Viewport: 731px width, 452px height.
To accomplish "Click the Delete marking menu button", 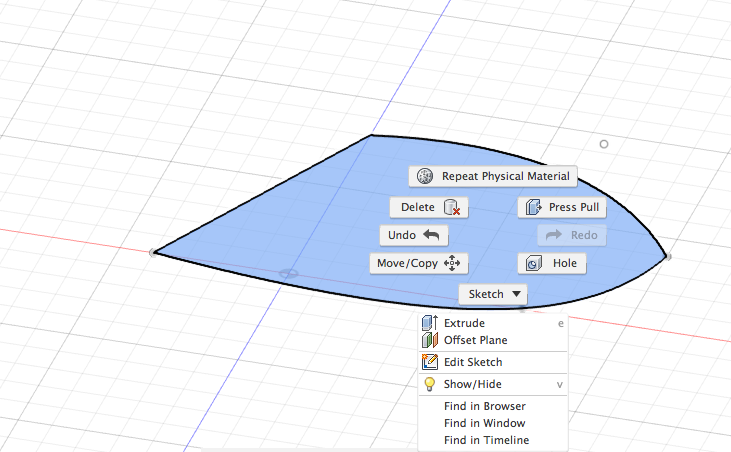I will click(x=429, y=207).
